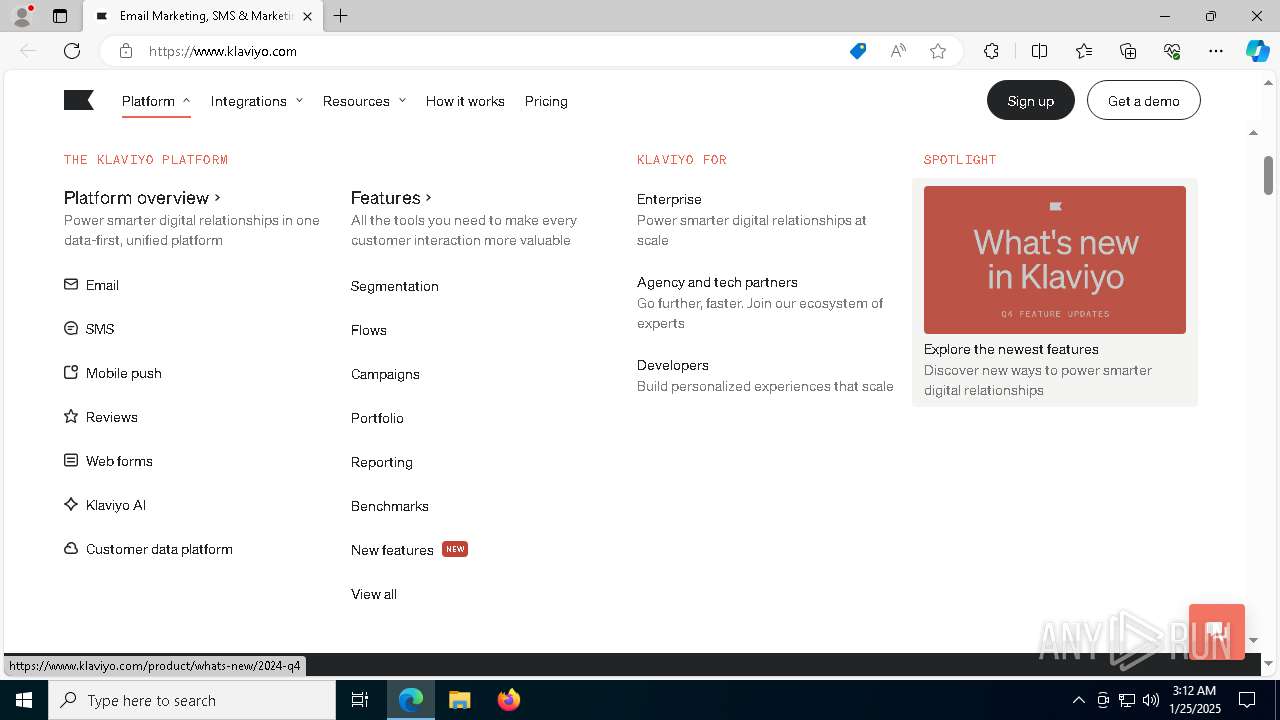This screenshot has height=720, width=1280.
Task: Open the Favorites list icon
Action: (x=1084, y=51)
